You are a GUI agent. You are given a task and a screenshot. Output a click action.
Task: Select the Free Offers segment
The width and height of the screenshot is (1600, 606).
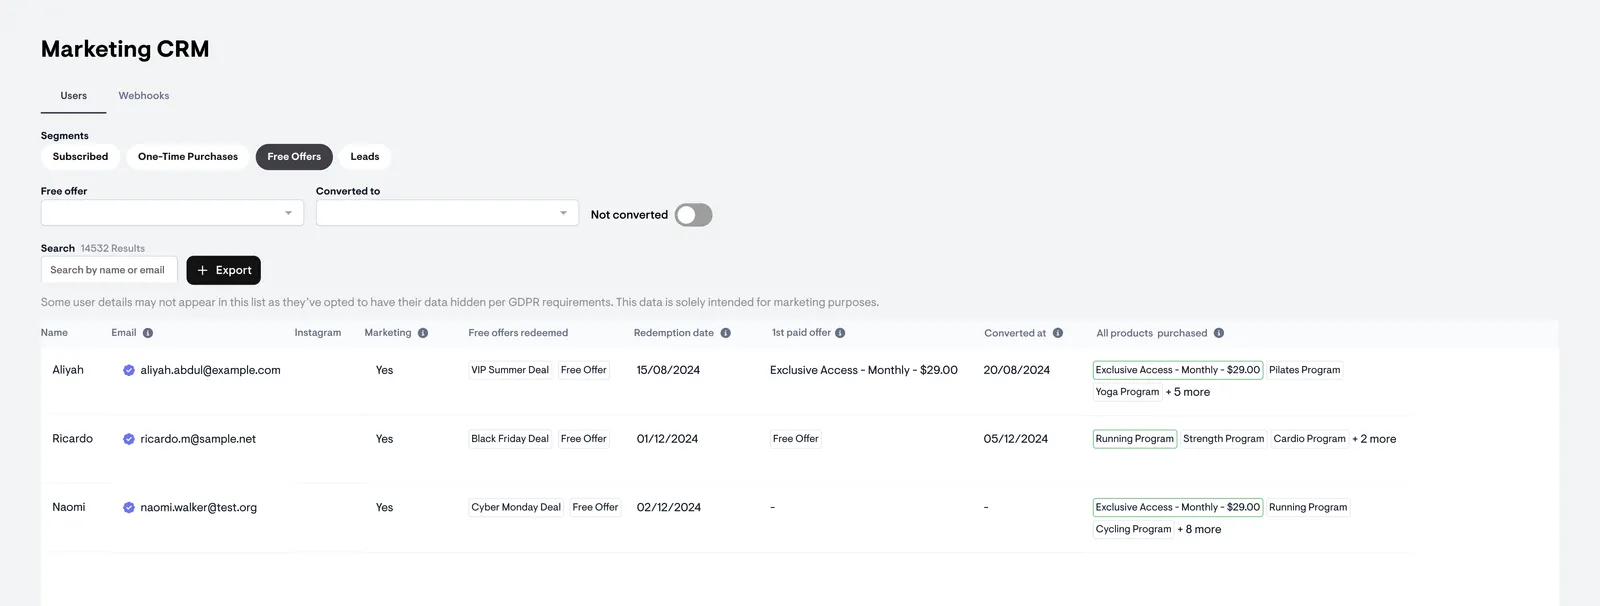coord(294,157)
